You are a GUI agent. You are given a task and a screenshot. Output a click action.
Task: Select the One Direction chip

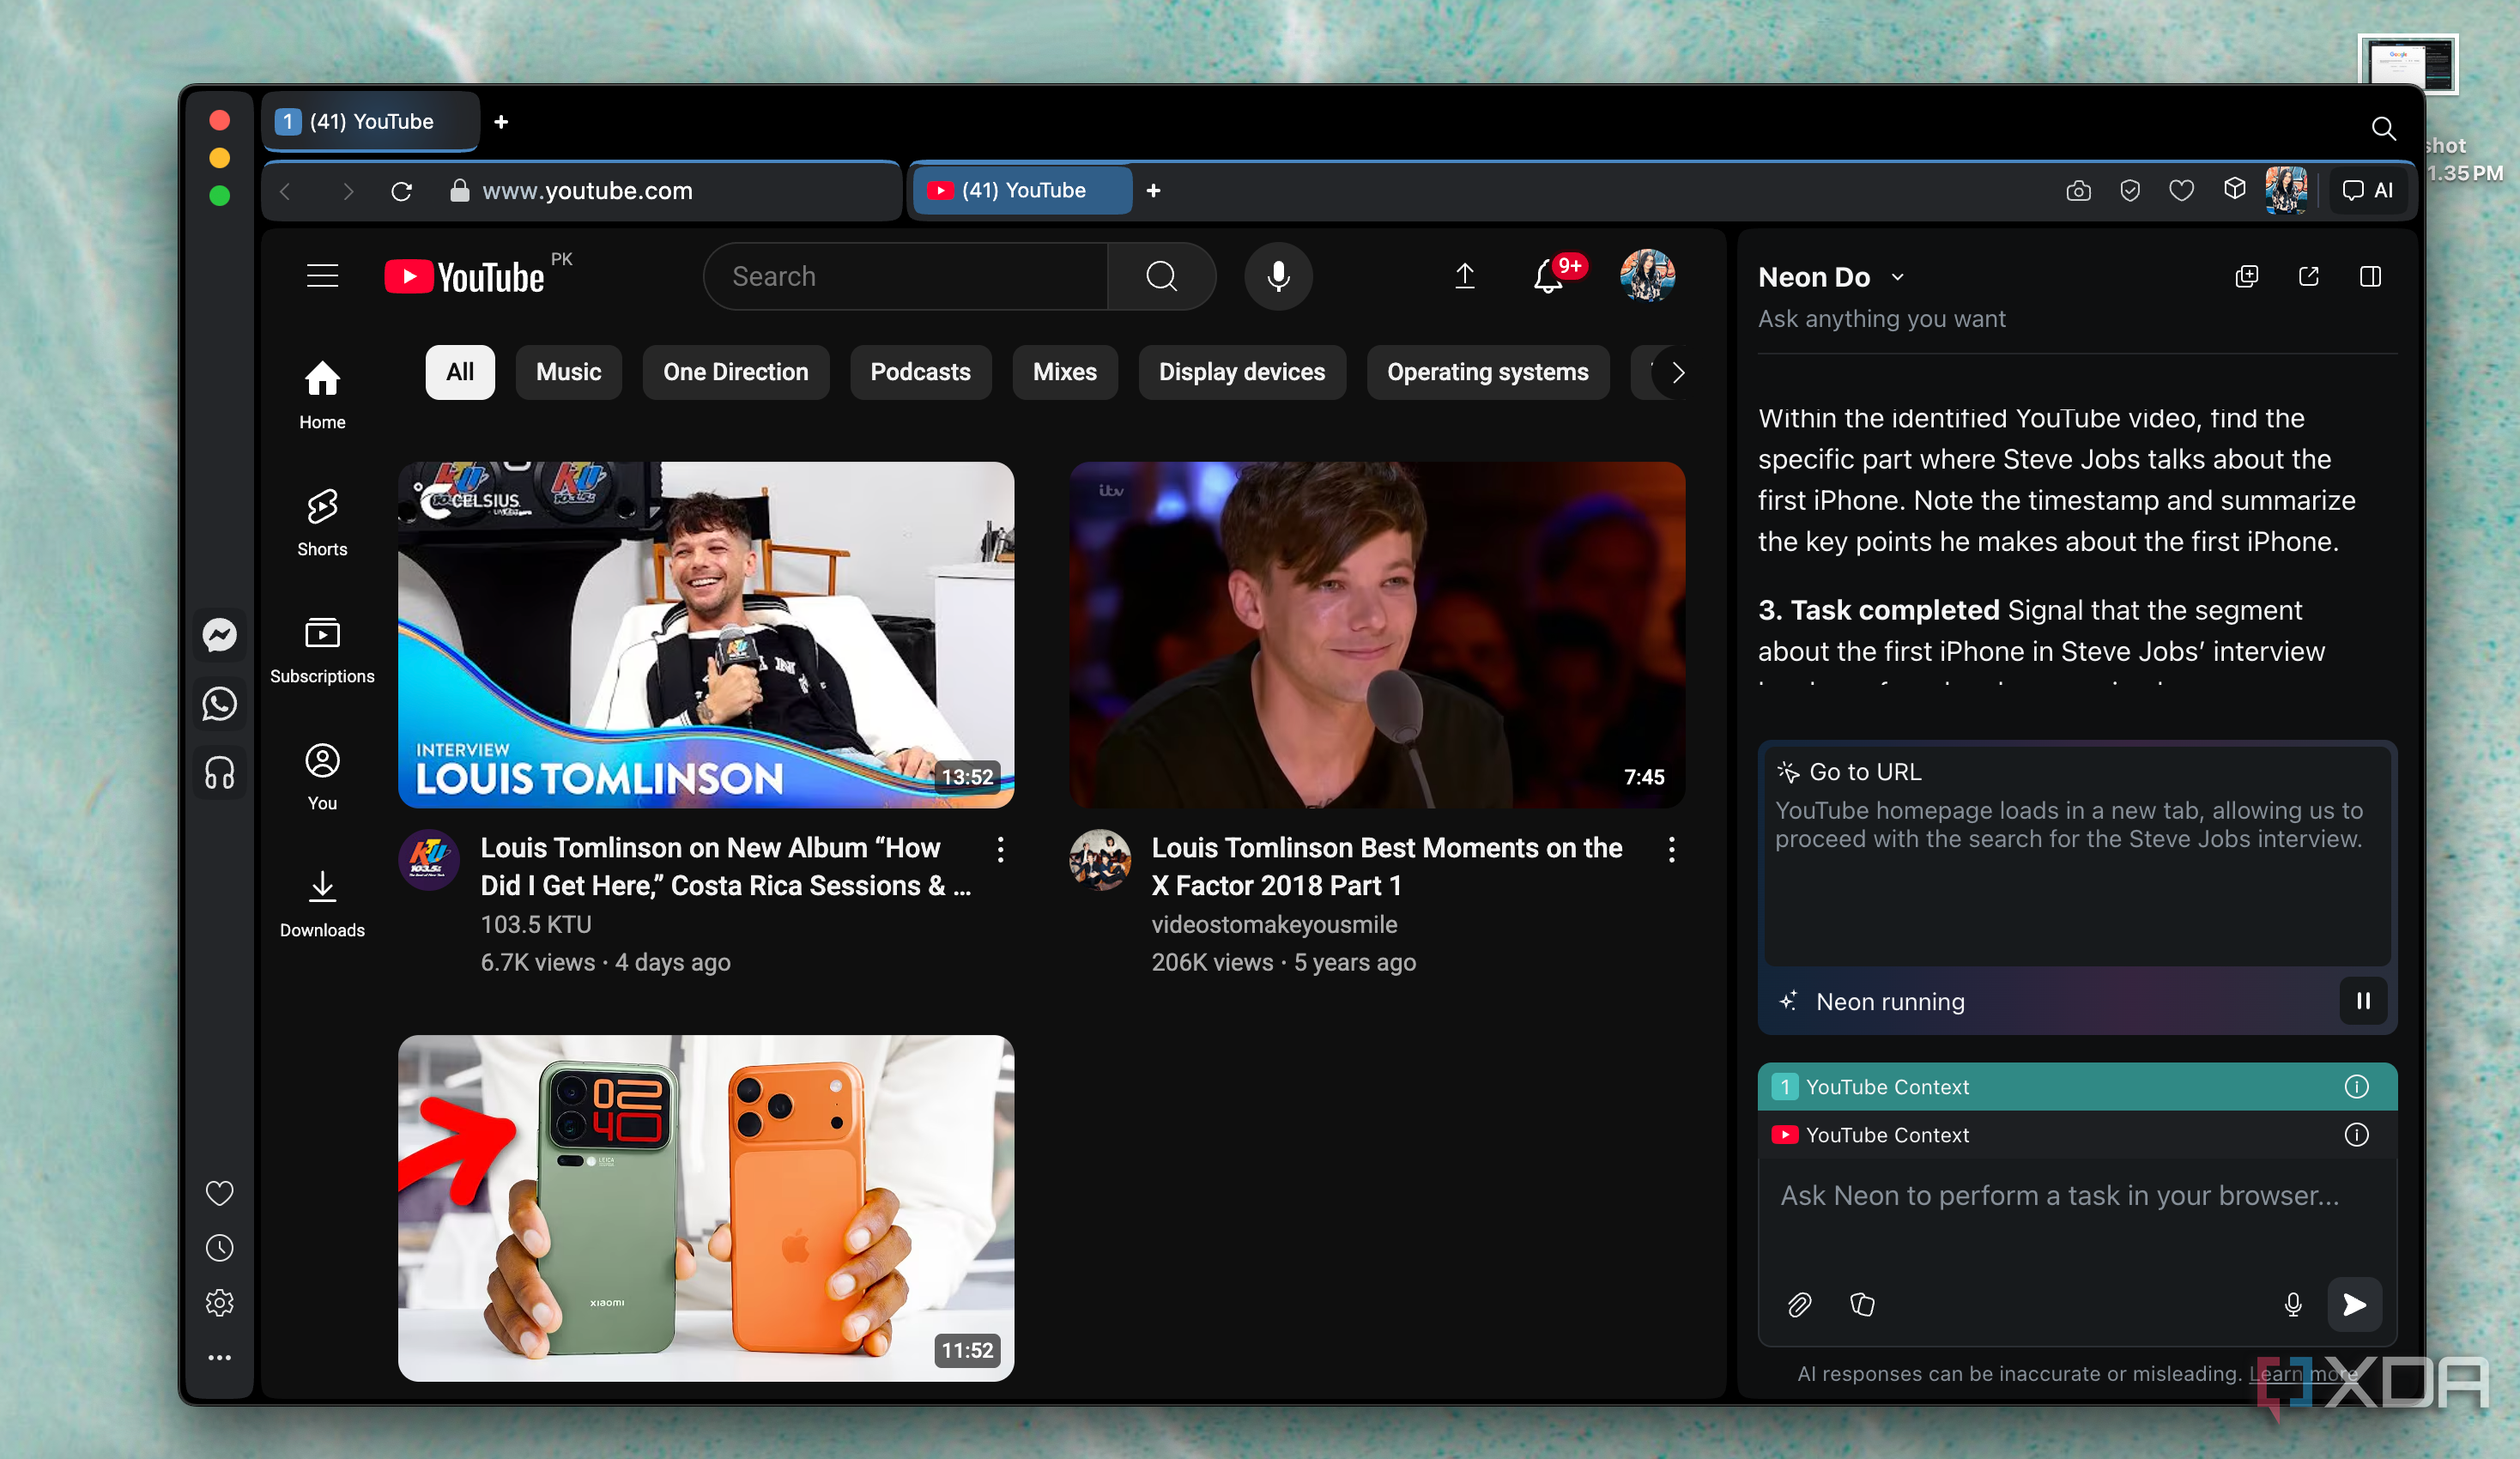point(735,373)
